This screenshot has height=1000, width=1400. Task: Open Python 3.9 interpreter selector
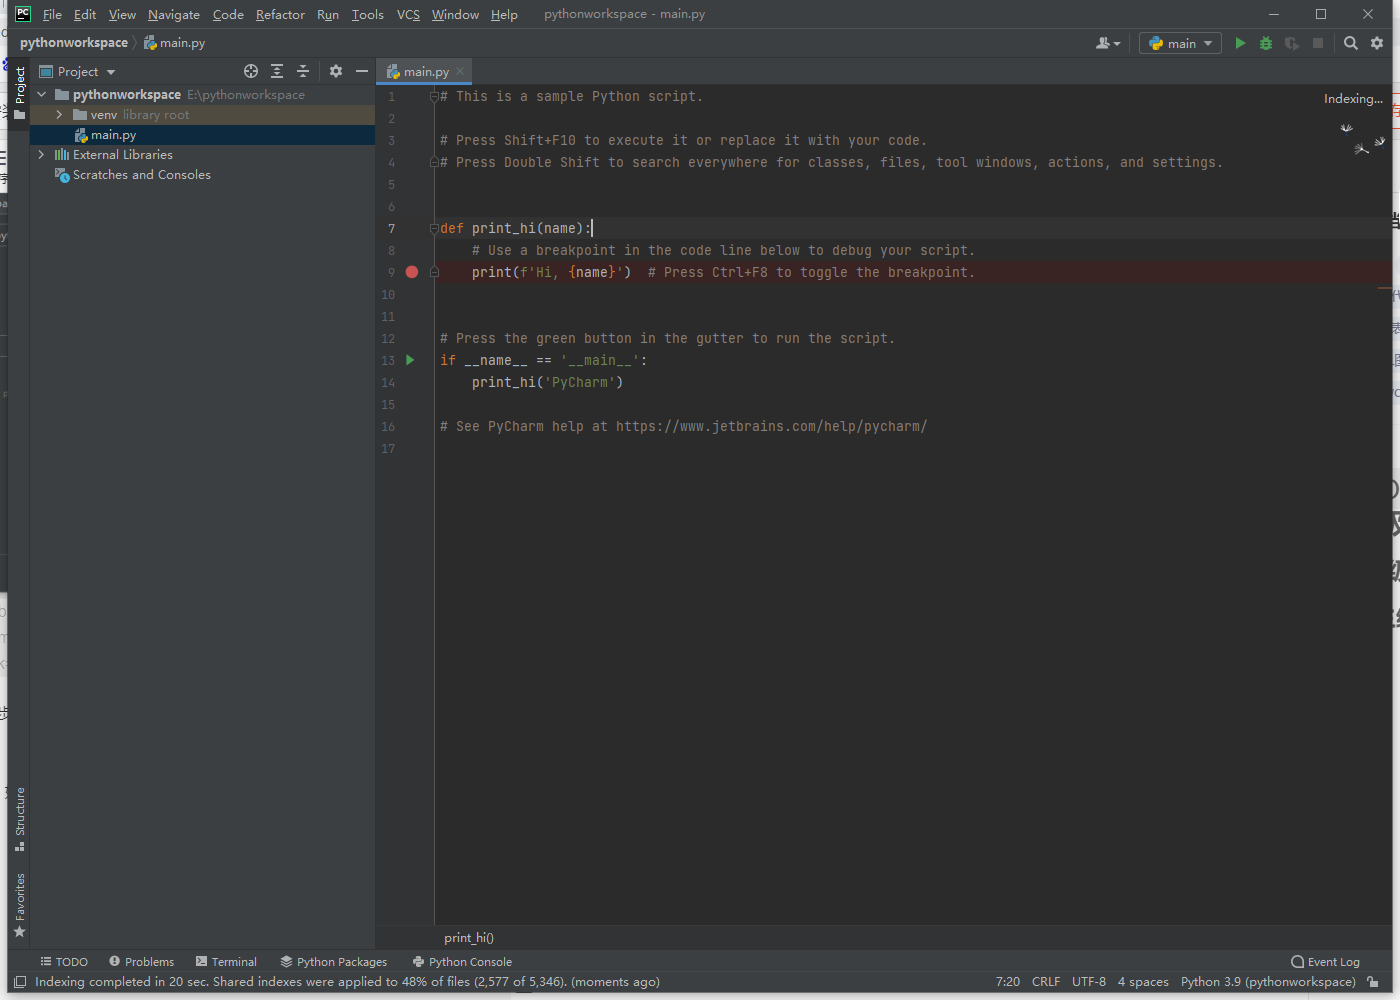[1268, 982]
